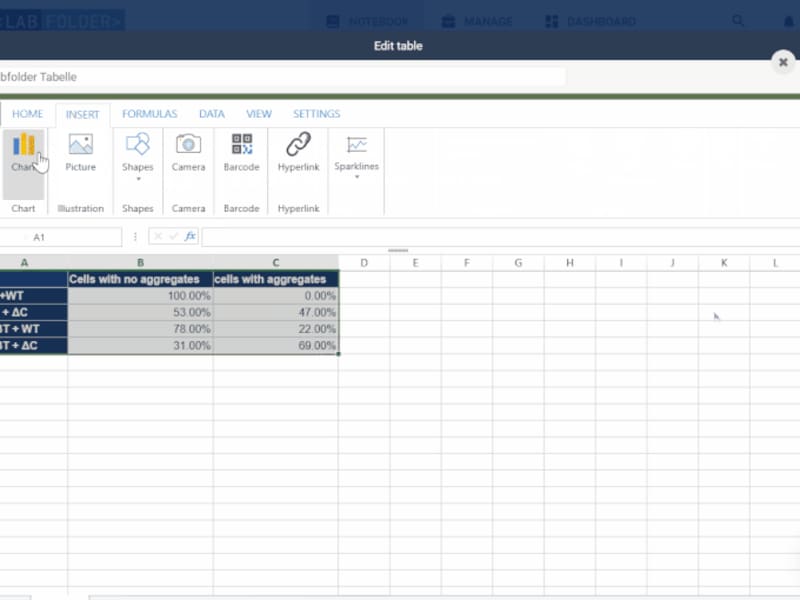The height and width of the screenshot is (600, 800).
Task: Insert a Picture illustration
Action: 81,152
